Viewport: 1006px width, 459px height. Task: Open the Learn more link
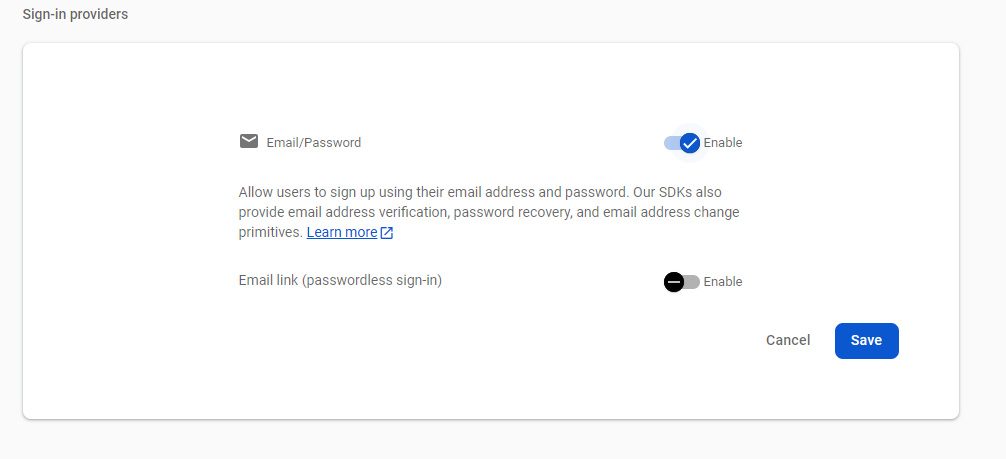(342, 232)
